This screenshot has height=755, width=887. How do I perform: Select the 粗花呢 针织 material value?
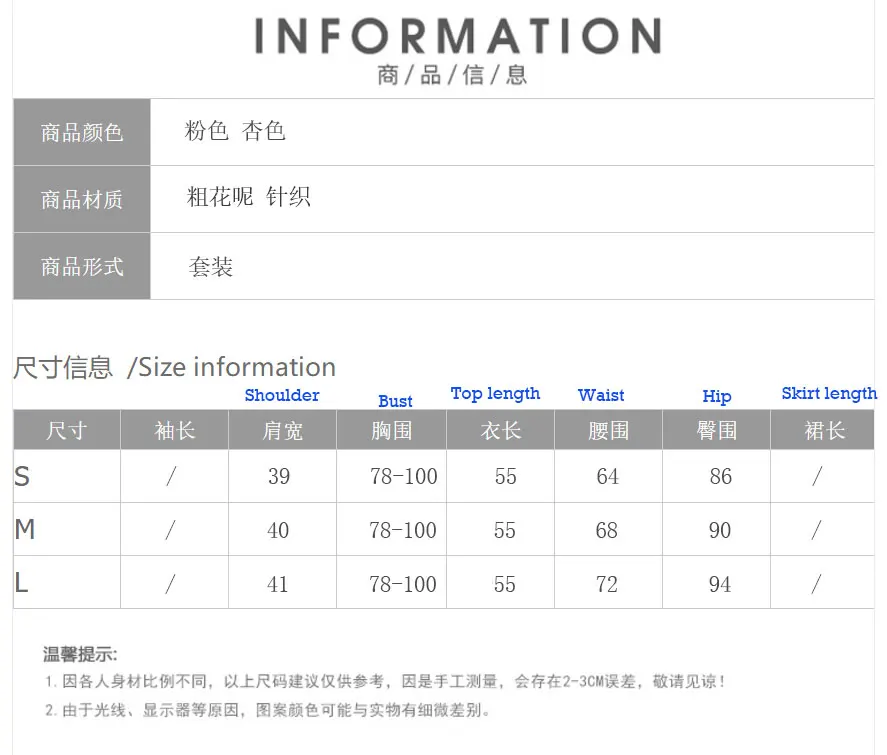(x=248, y=197)
